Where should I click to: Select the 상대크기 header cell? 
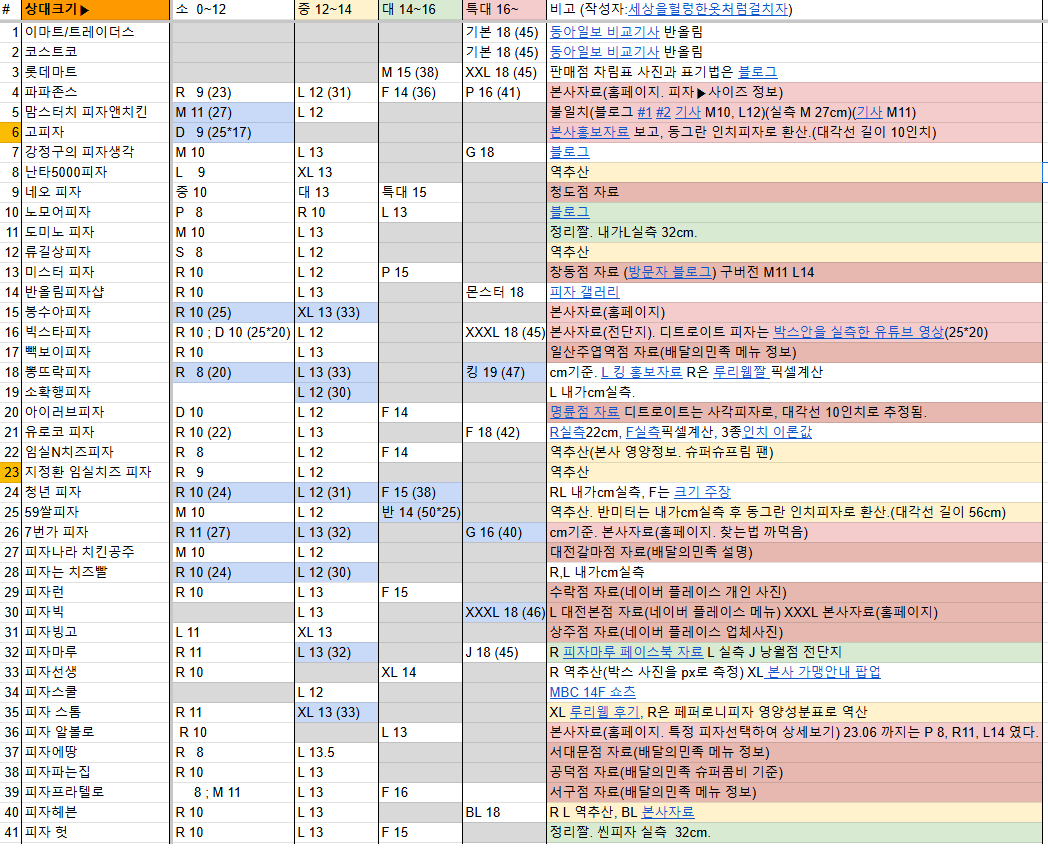click(x=96, y=9)
